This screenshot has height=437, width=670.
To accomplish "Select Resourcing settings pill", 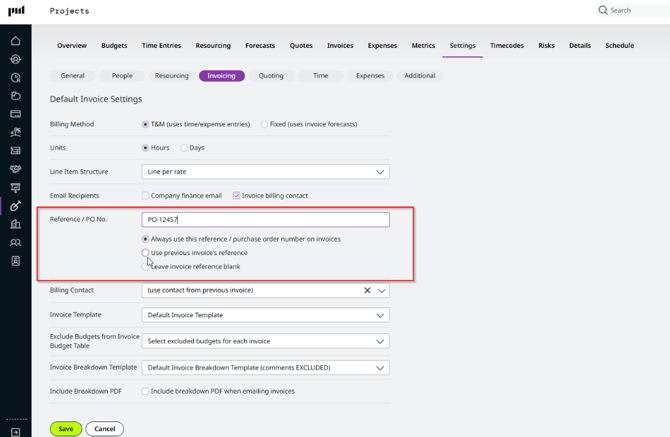I will 172,76.
